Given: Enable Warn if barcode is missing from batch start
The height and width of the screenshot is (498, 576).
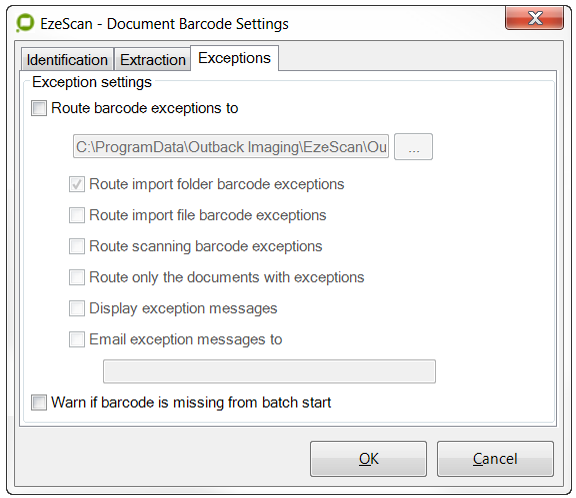Looking at the screenshot, I should click(x=39, y=402).
